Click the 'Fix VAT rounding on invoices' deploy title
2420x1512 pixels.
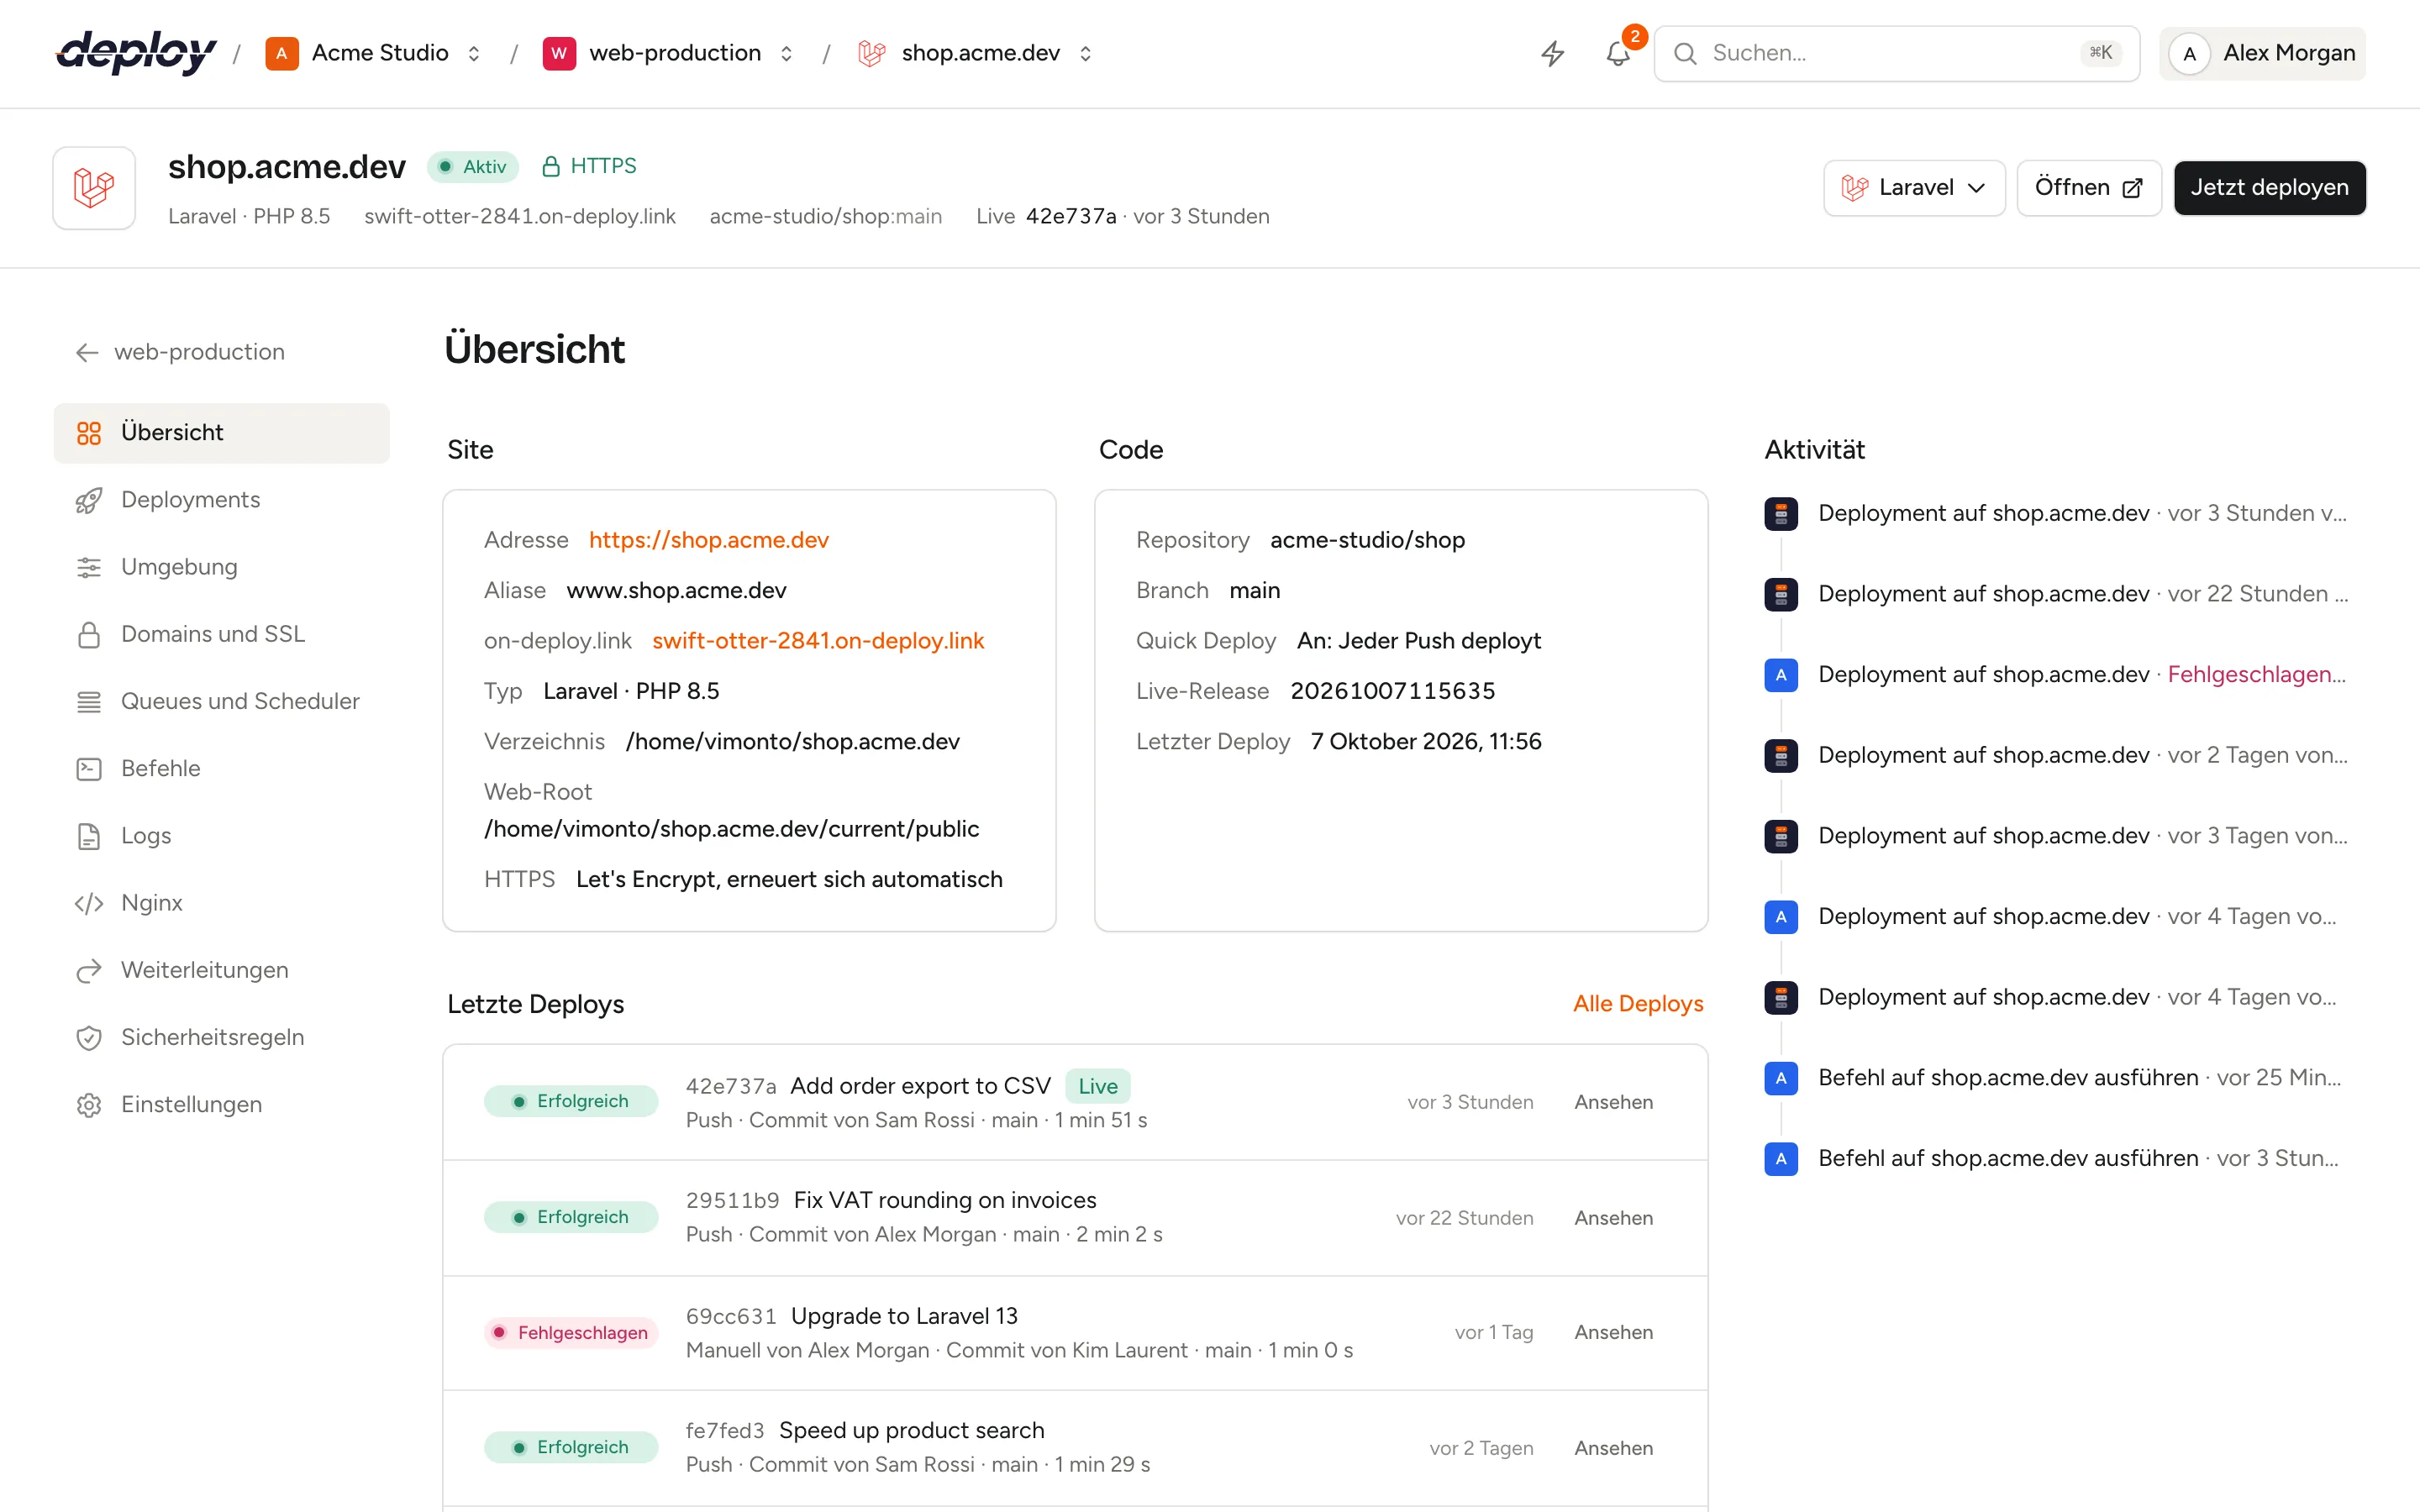click(944, 1200)
